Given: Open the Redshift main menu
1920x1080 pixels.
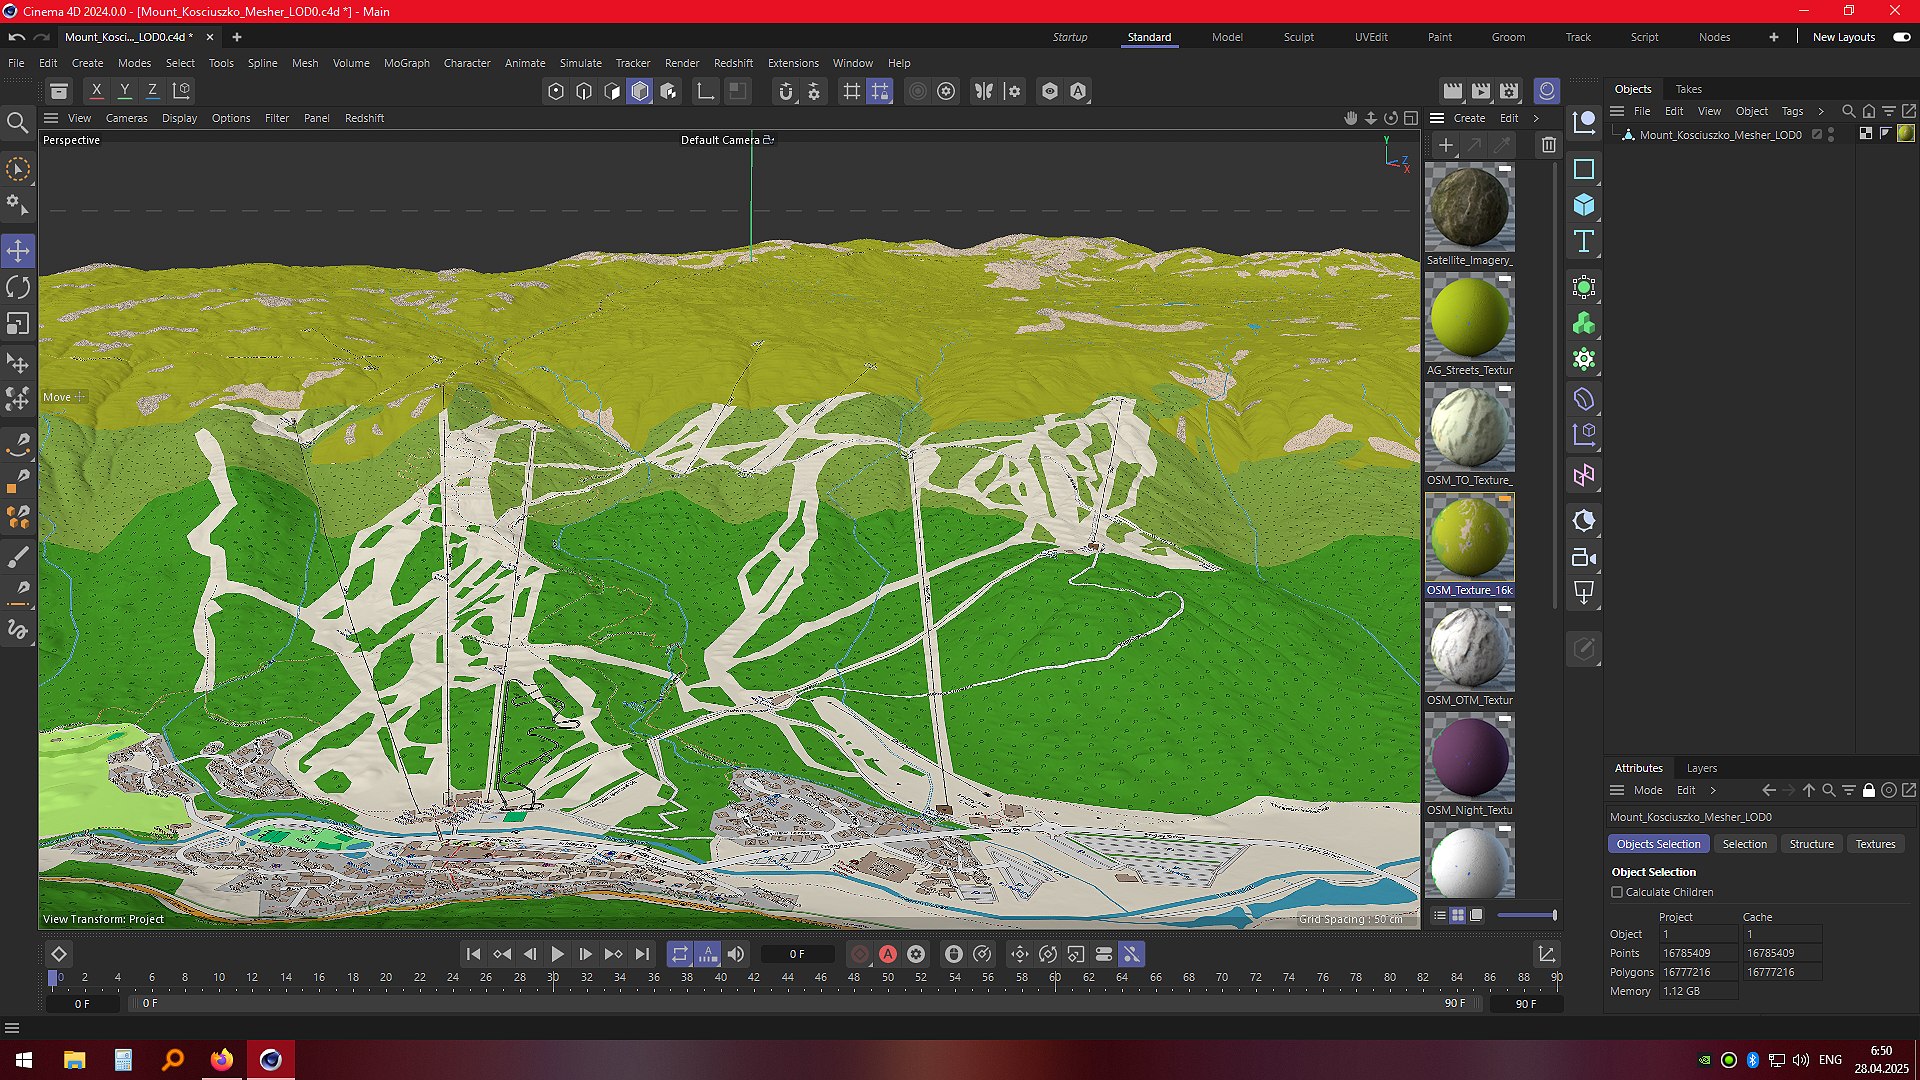Looking at the screenshot, I should [733, 63].
